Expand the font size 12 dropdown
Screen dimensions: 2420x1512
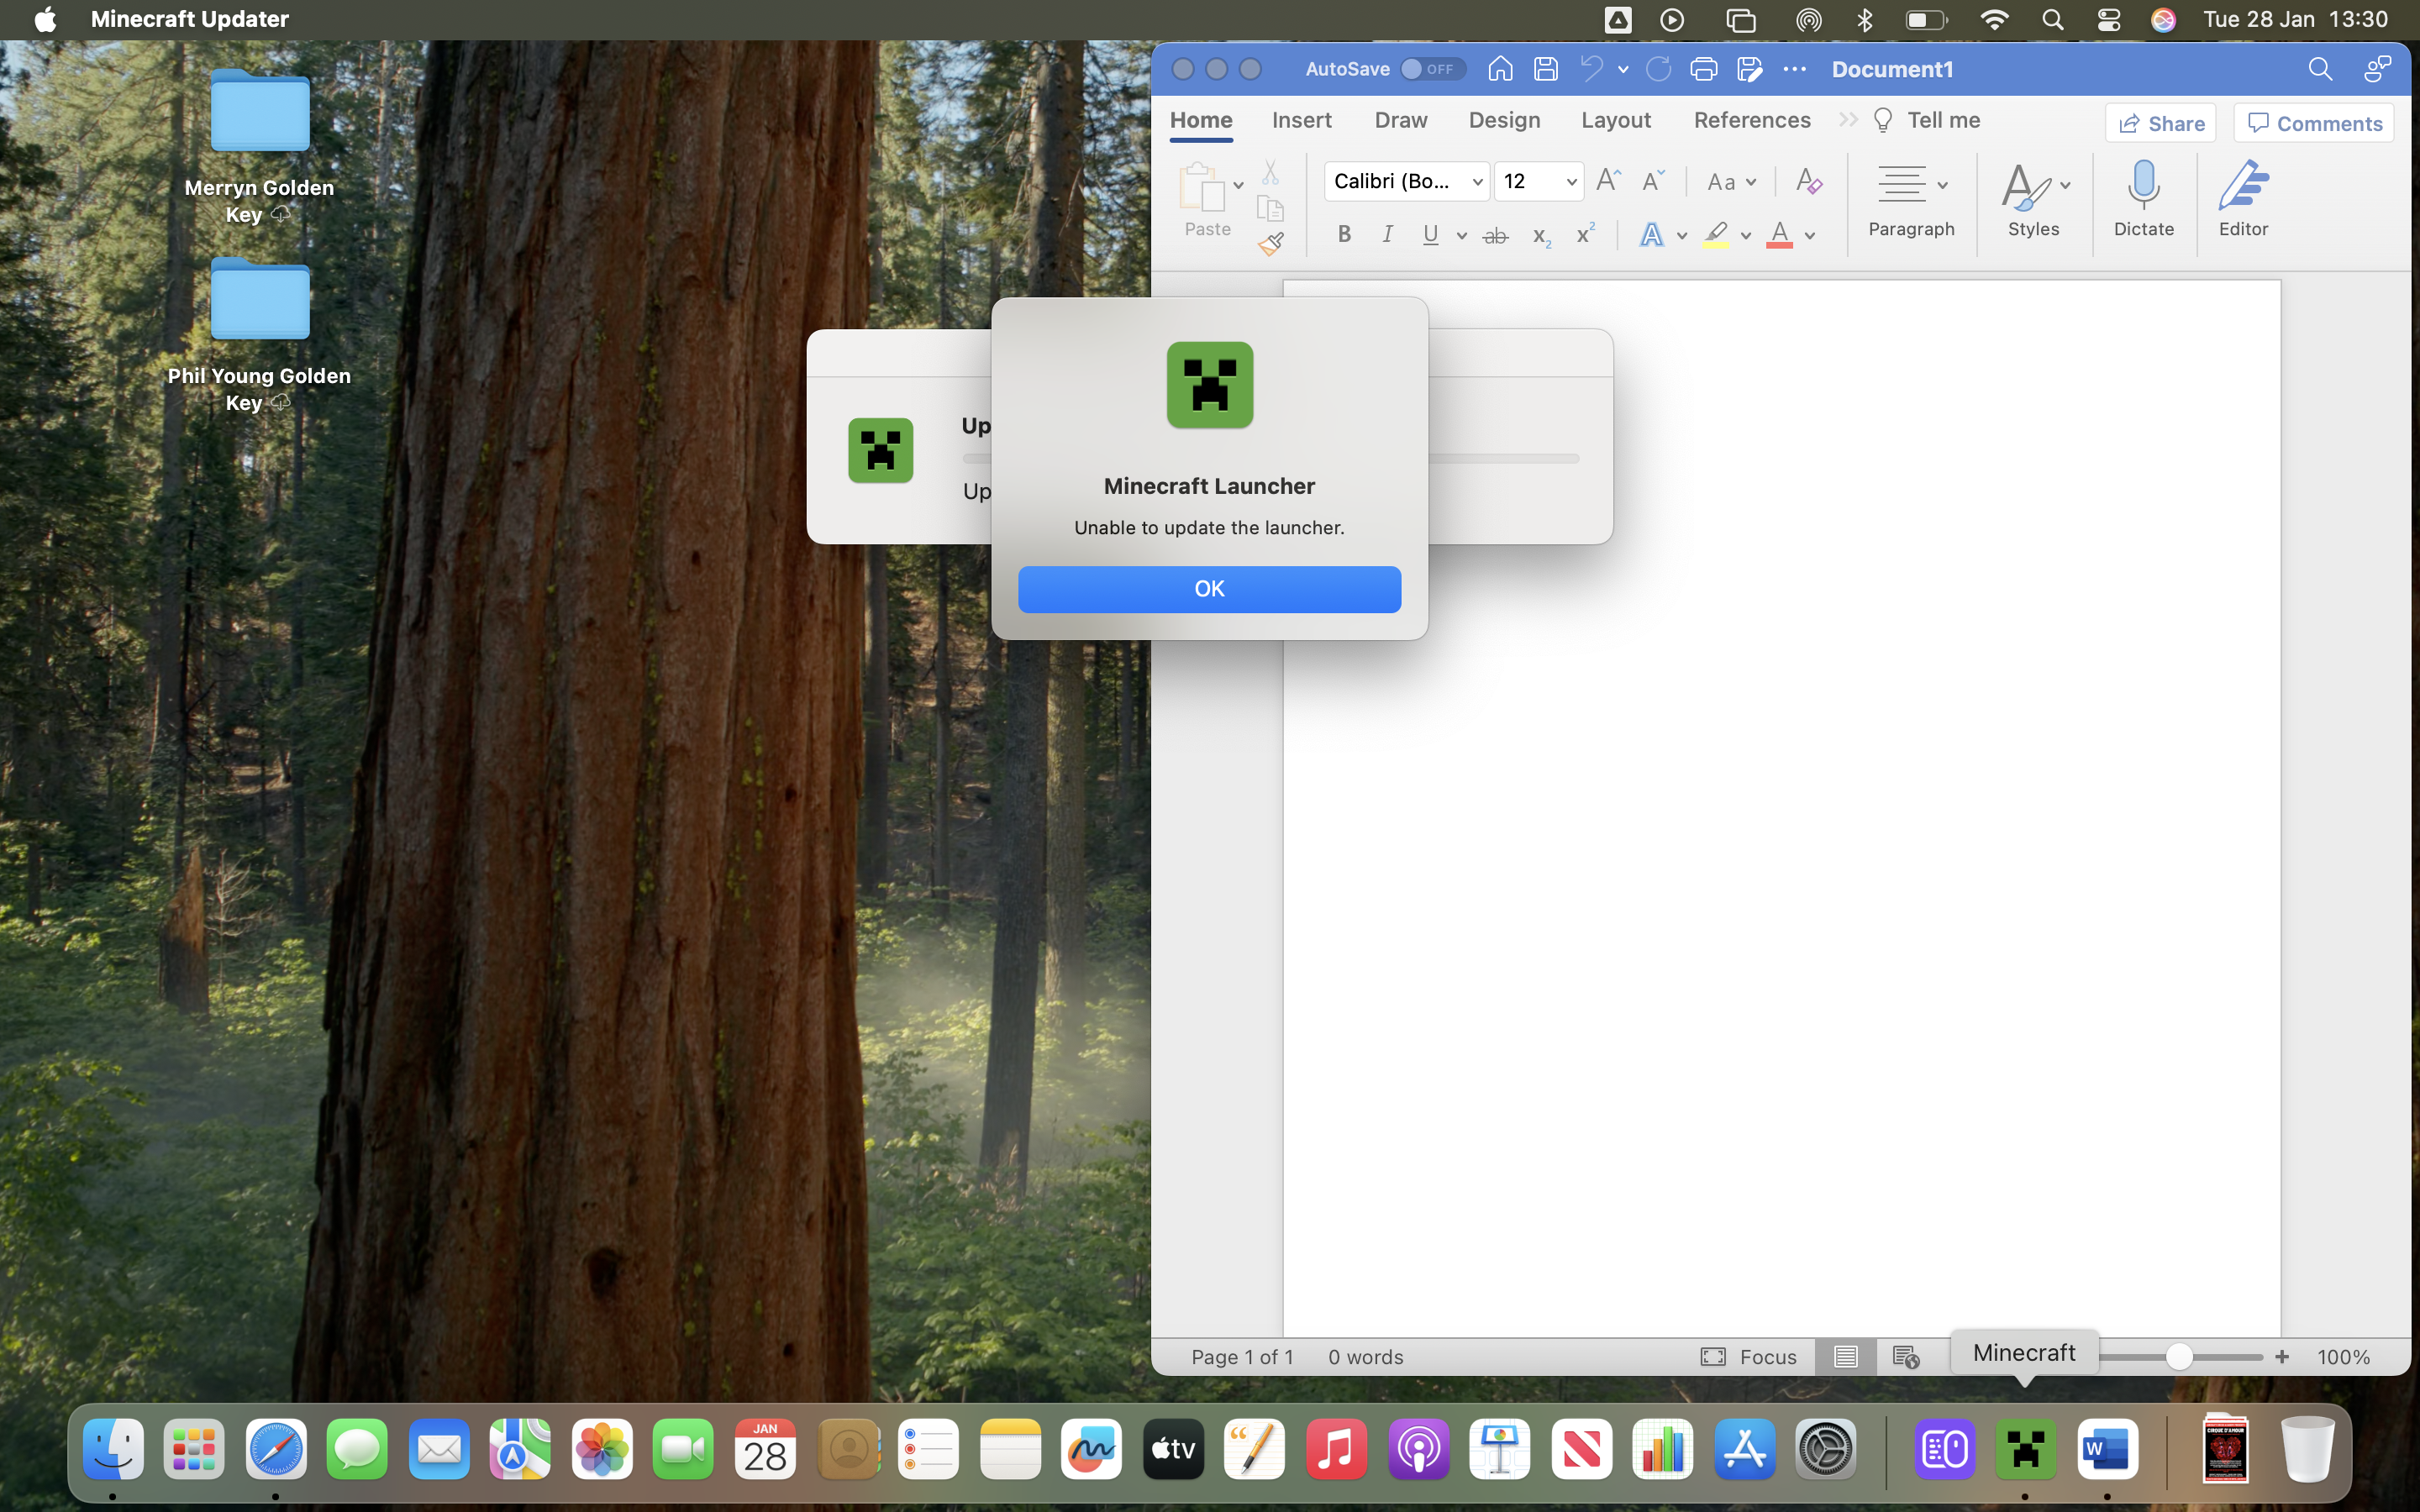1571,182
